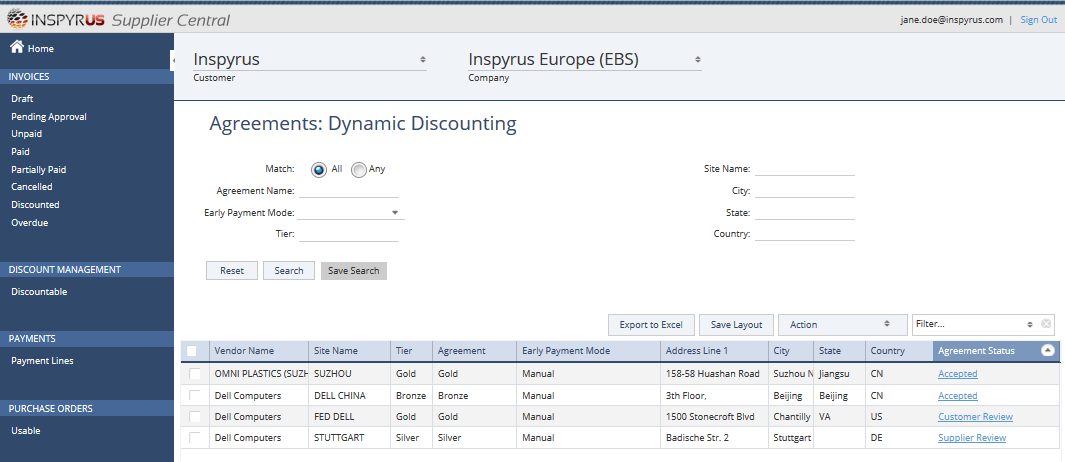The width and height of the screenshot is (1065, 462).
Task: Open the Supplier Review status link
Action: [972, 438]
